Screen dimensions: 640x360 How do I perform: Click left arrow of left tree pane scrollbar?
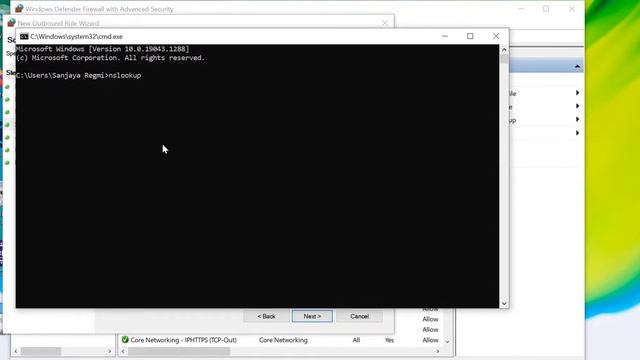click(x=16, y=351)
